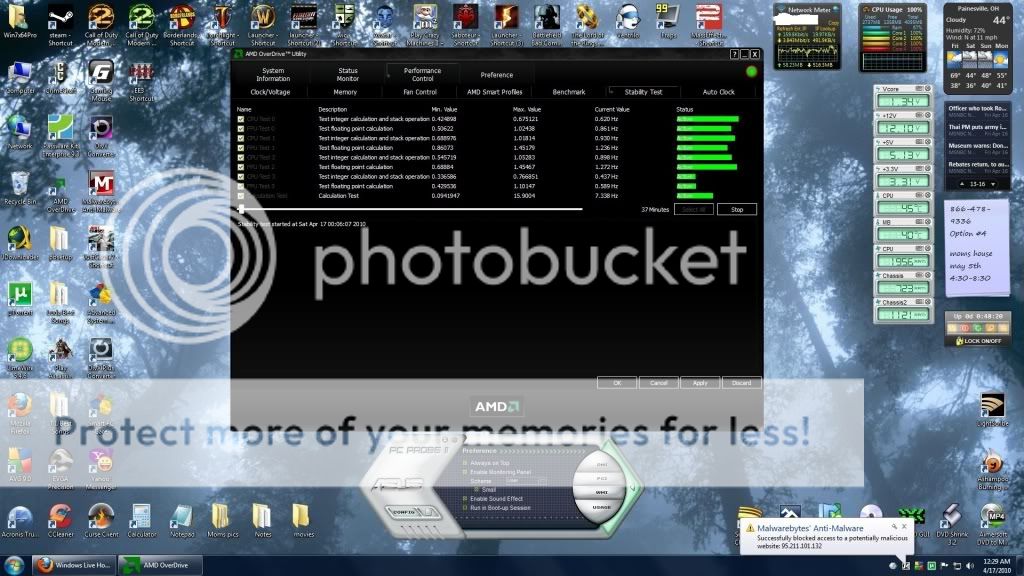The width and height of the screenshot is (1024, 576).
Task: Open the Computer desktop icon
Action: 20,78
